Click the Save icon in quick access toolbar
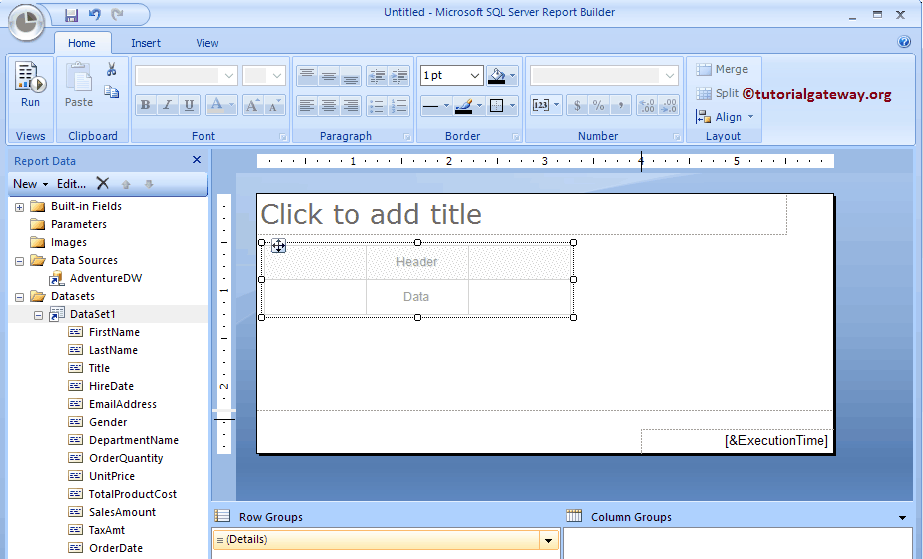The height and width of the screenshot is (559, 923). (x=71, y=15)
